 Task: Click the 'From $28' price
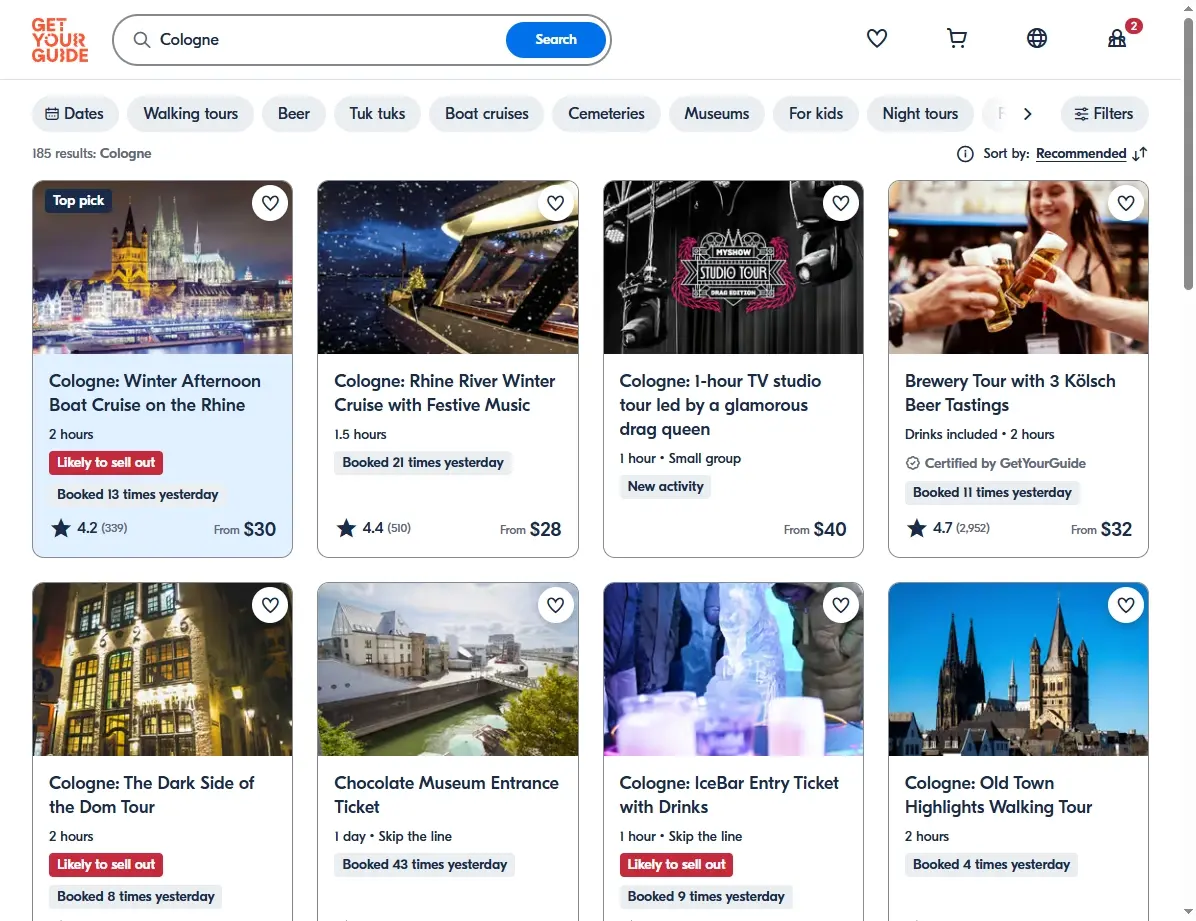pos(530,529)
